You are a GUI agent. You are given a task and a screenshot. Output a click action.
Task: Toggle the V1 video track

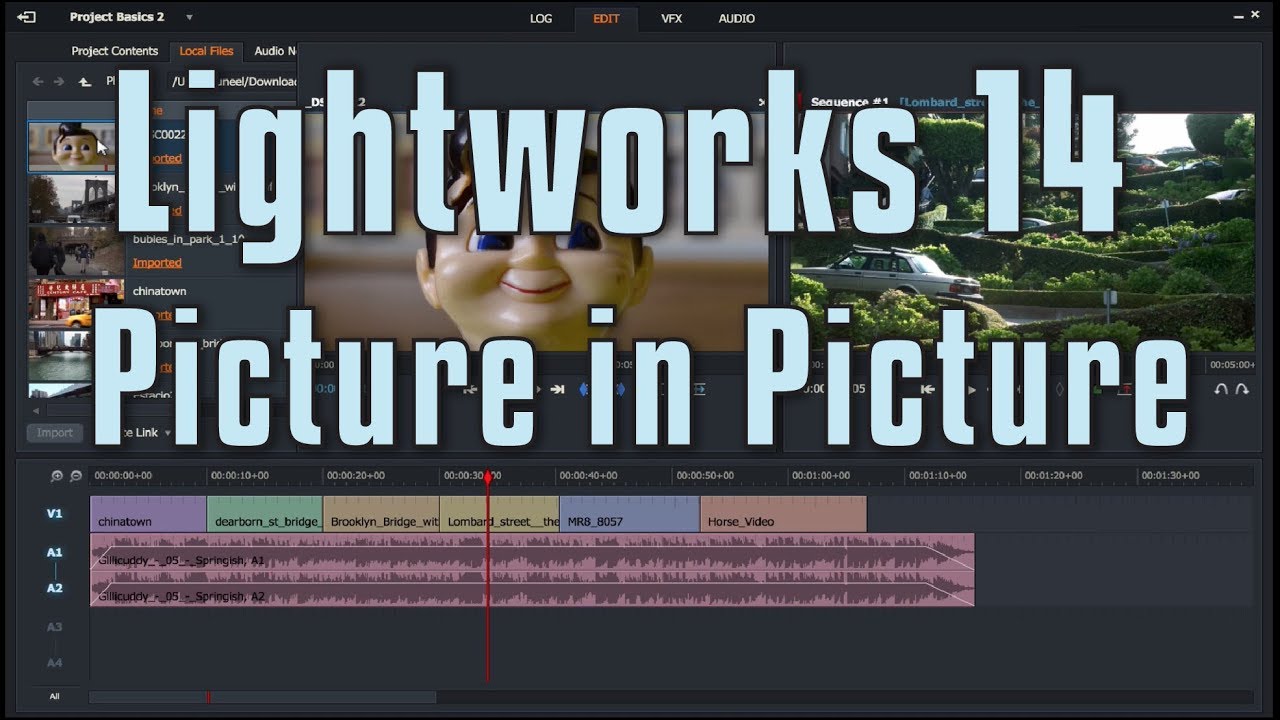[54, 514]
